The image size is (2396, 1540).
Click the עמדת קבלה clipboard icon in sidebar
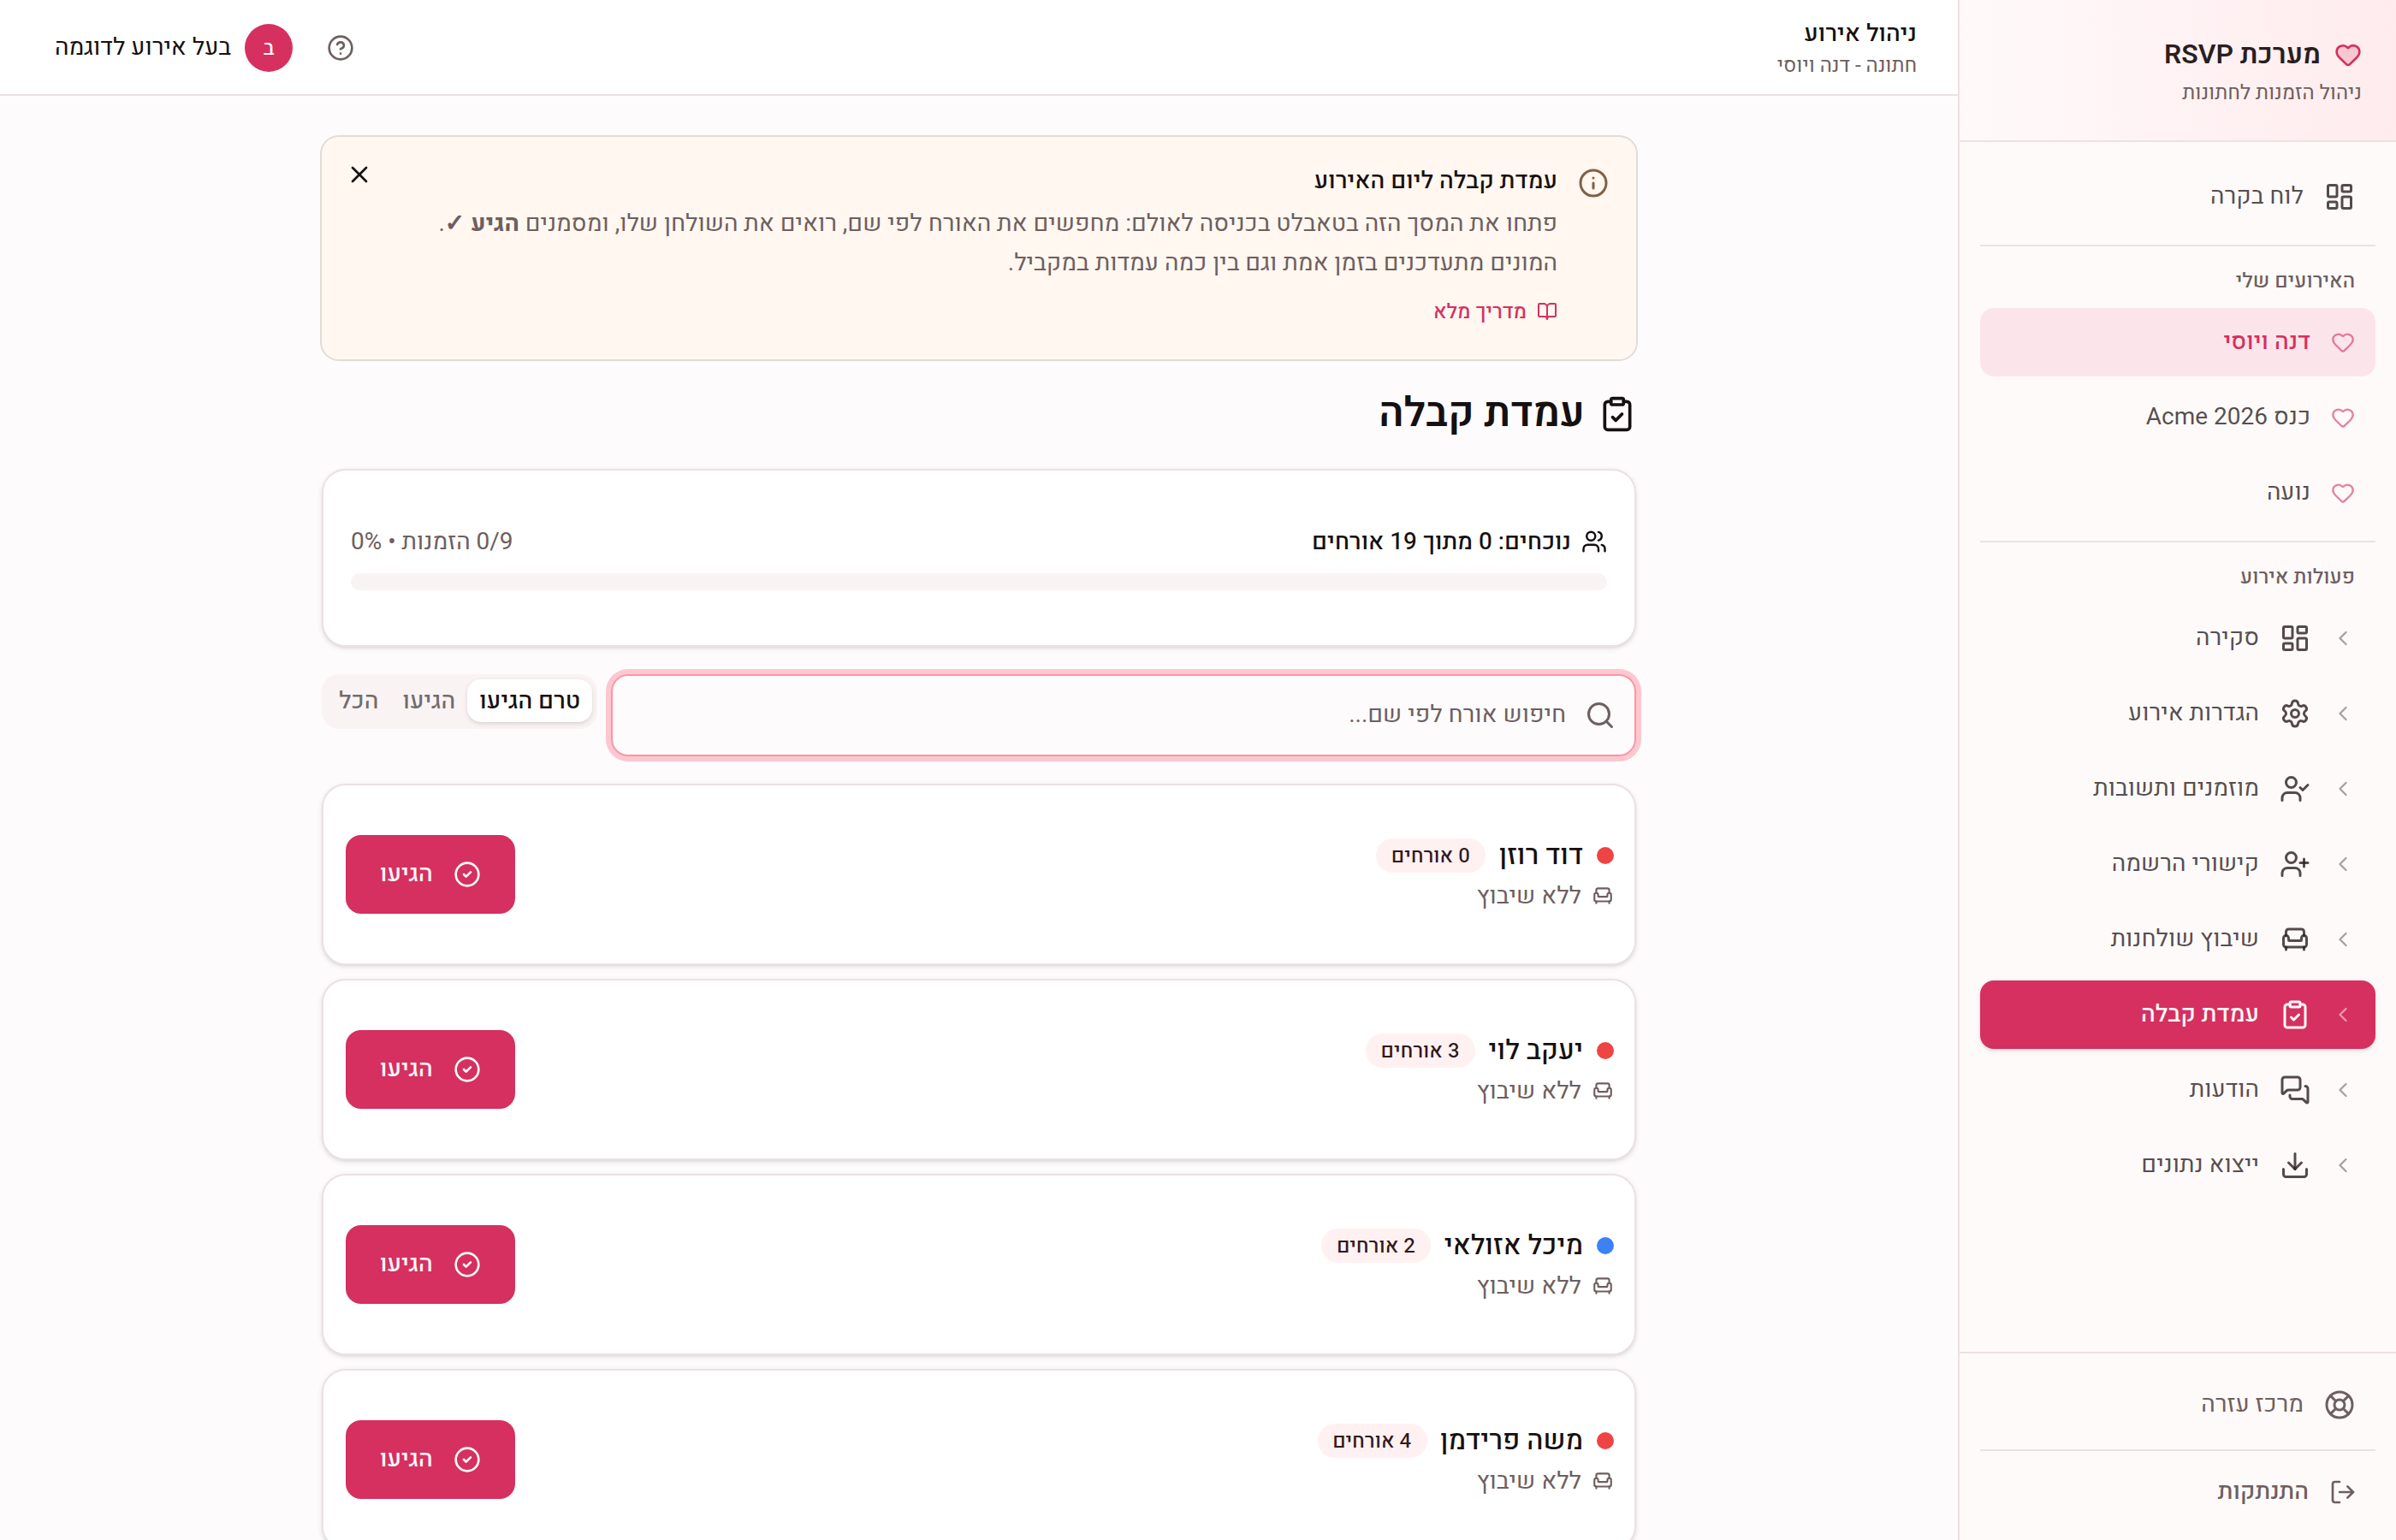pos(2295,1014)
